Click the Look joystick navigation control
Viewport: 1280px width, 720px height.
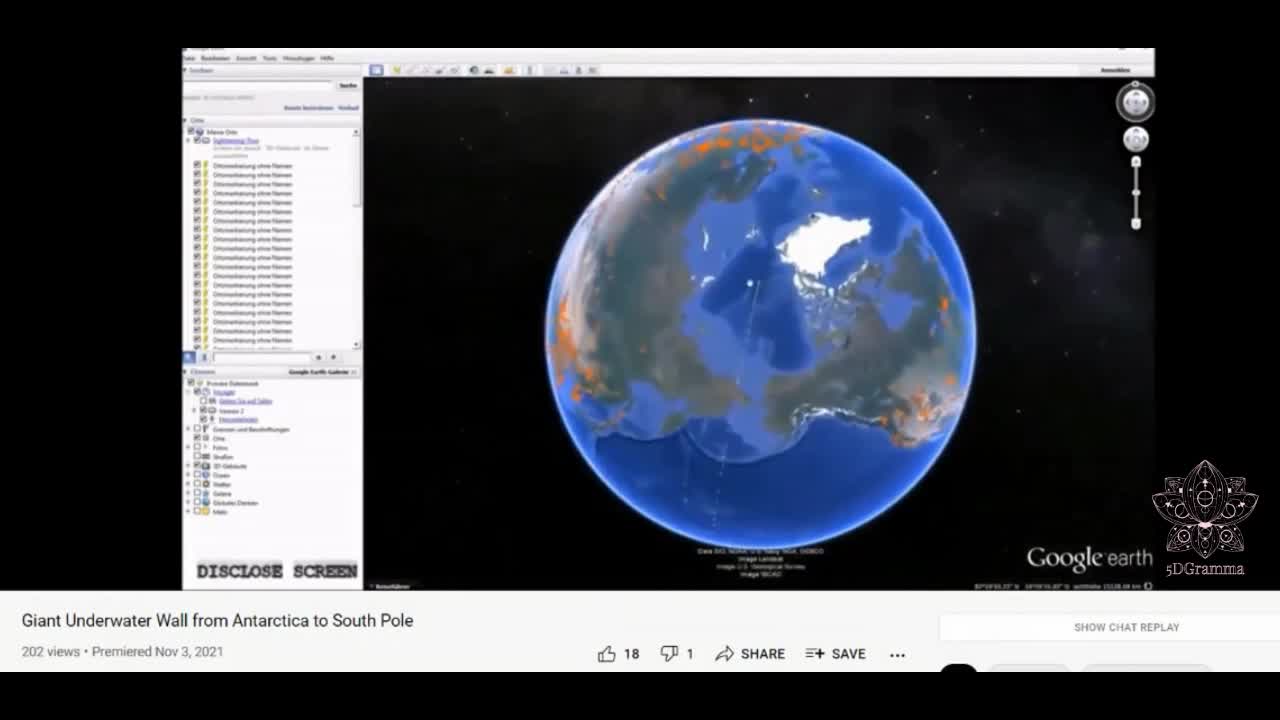click(x=1135, y=101)
